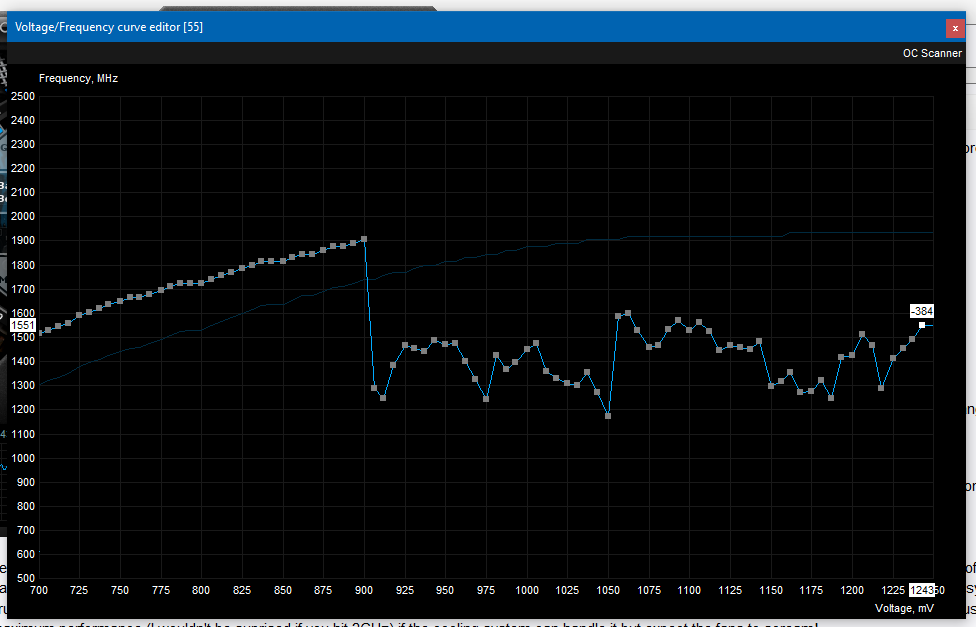Screen dimensions: 976x627
Task: Select the peak curve point at 900 mV
Action: [x=364, y=239]
